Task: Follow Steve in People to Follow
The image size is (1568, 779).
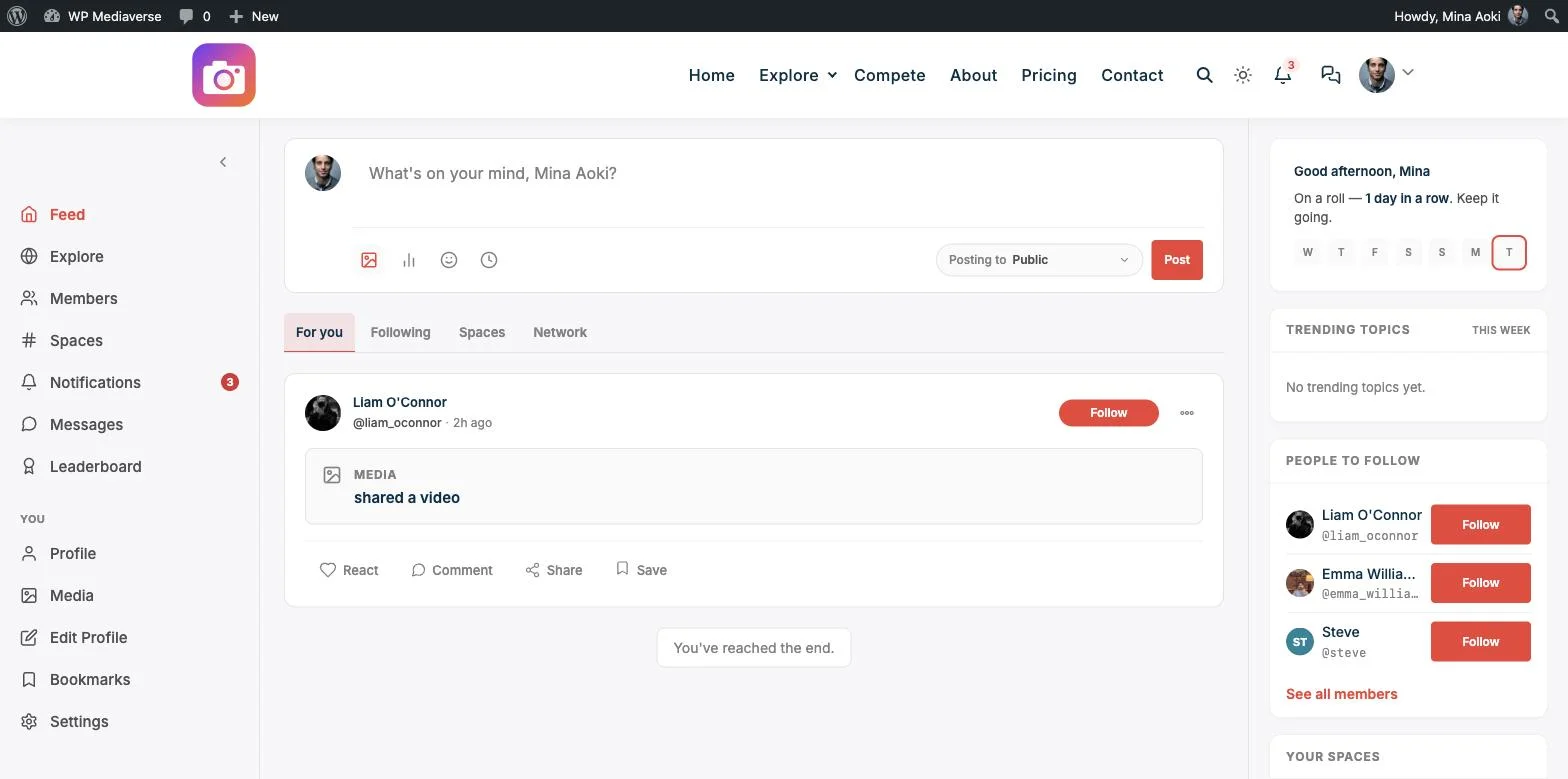Action: [x=1481, y=642]
